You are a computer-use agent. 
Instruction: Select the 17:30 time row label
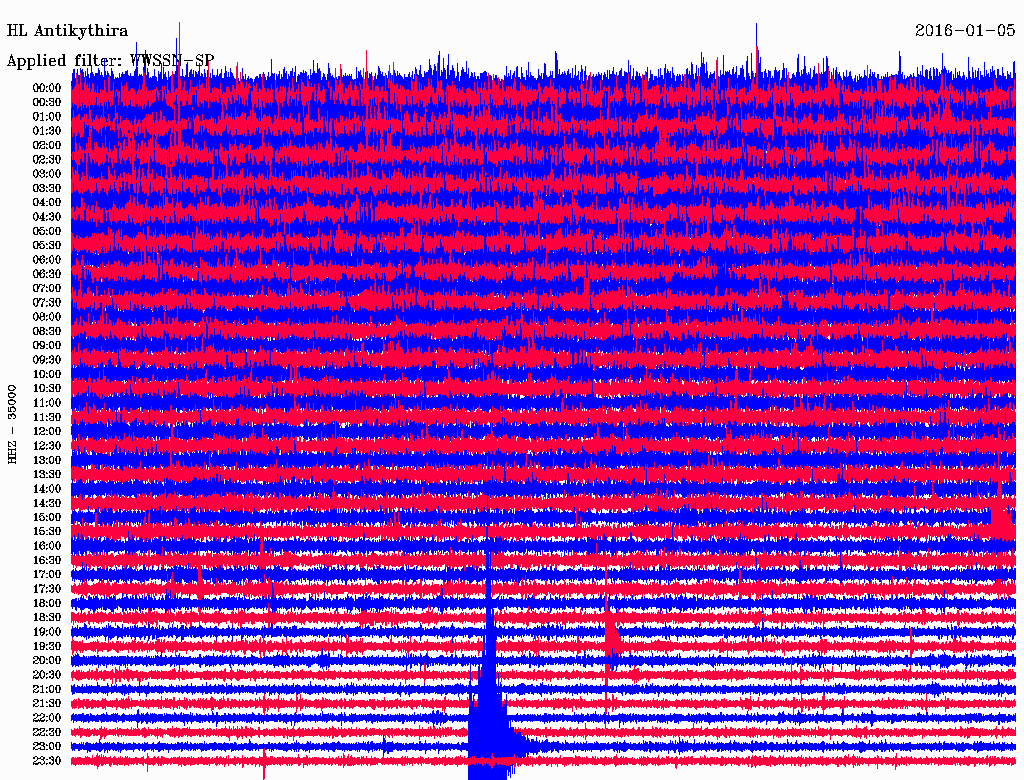[x=47, y=589]
